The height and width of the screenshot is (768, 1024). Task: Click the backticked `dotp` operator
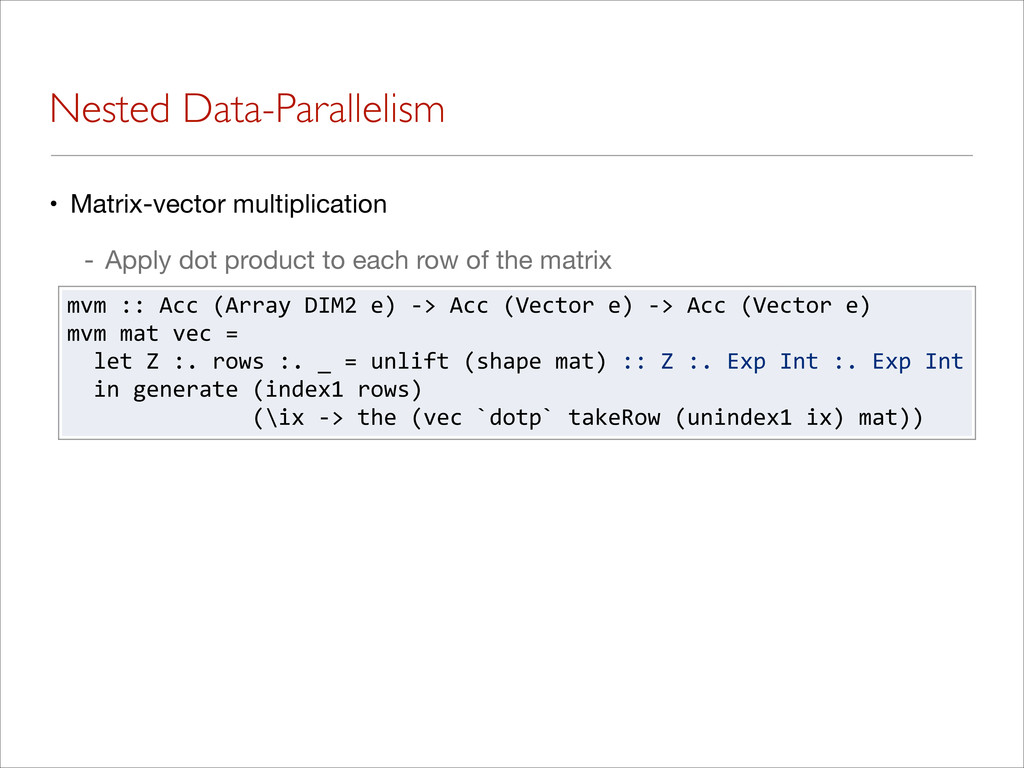click(x=515, y=418)
